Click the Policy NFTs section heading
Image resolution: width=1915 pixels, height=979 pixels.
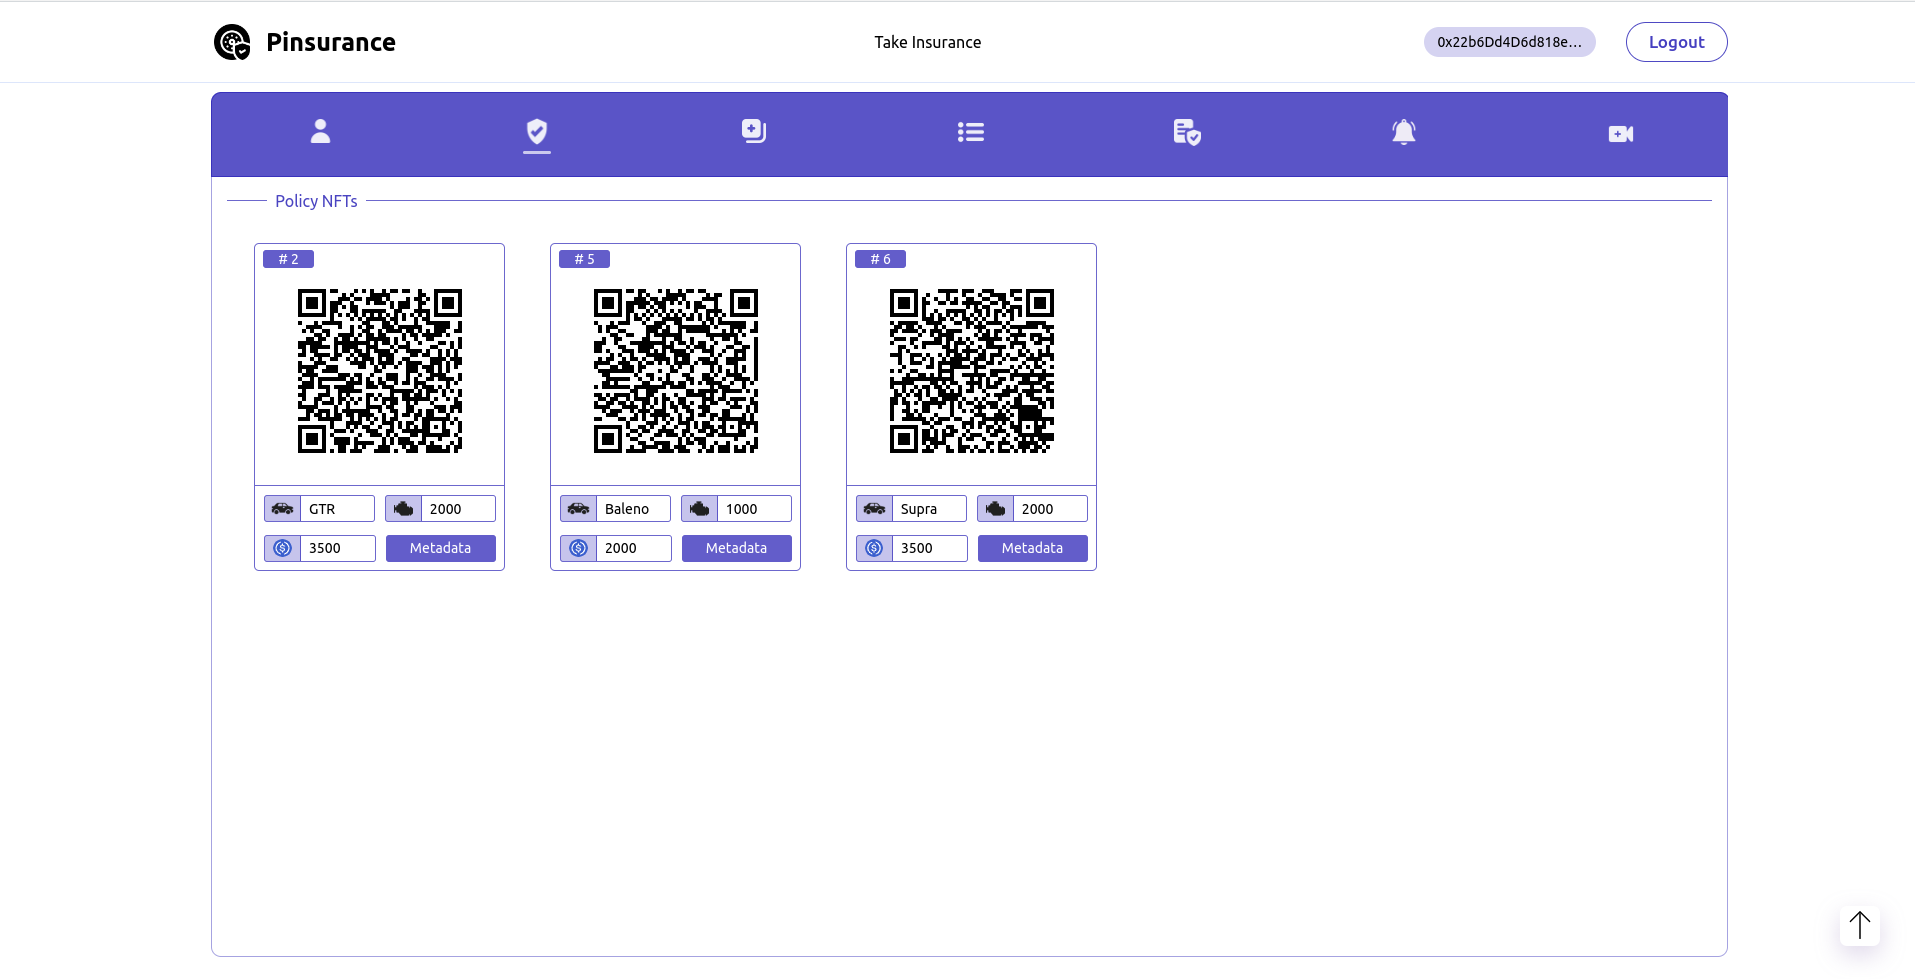(x=316, y=201)
